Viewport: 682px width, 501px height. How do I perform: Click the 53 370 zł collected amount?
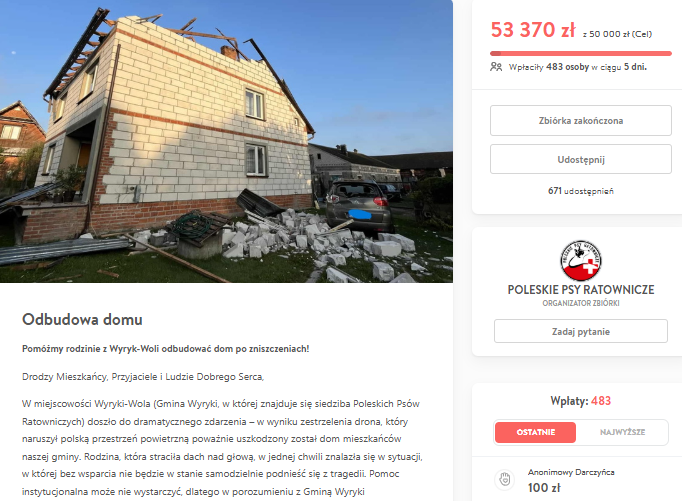click(533, 30)
